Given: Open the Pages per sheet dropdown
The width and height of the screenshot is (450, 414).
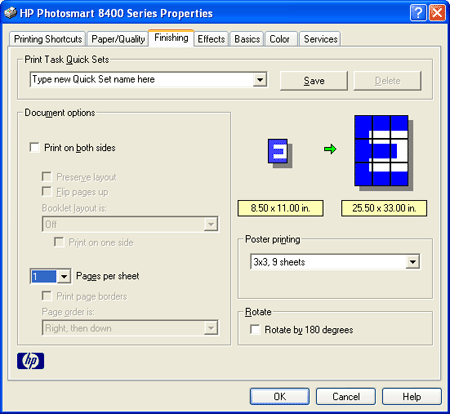Looking at the screenshot, I should [x=64, y=276].
